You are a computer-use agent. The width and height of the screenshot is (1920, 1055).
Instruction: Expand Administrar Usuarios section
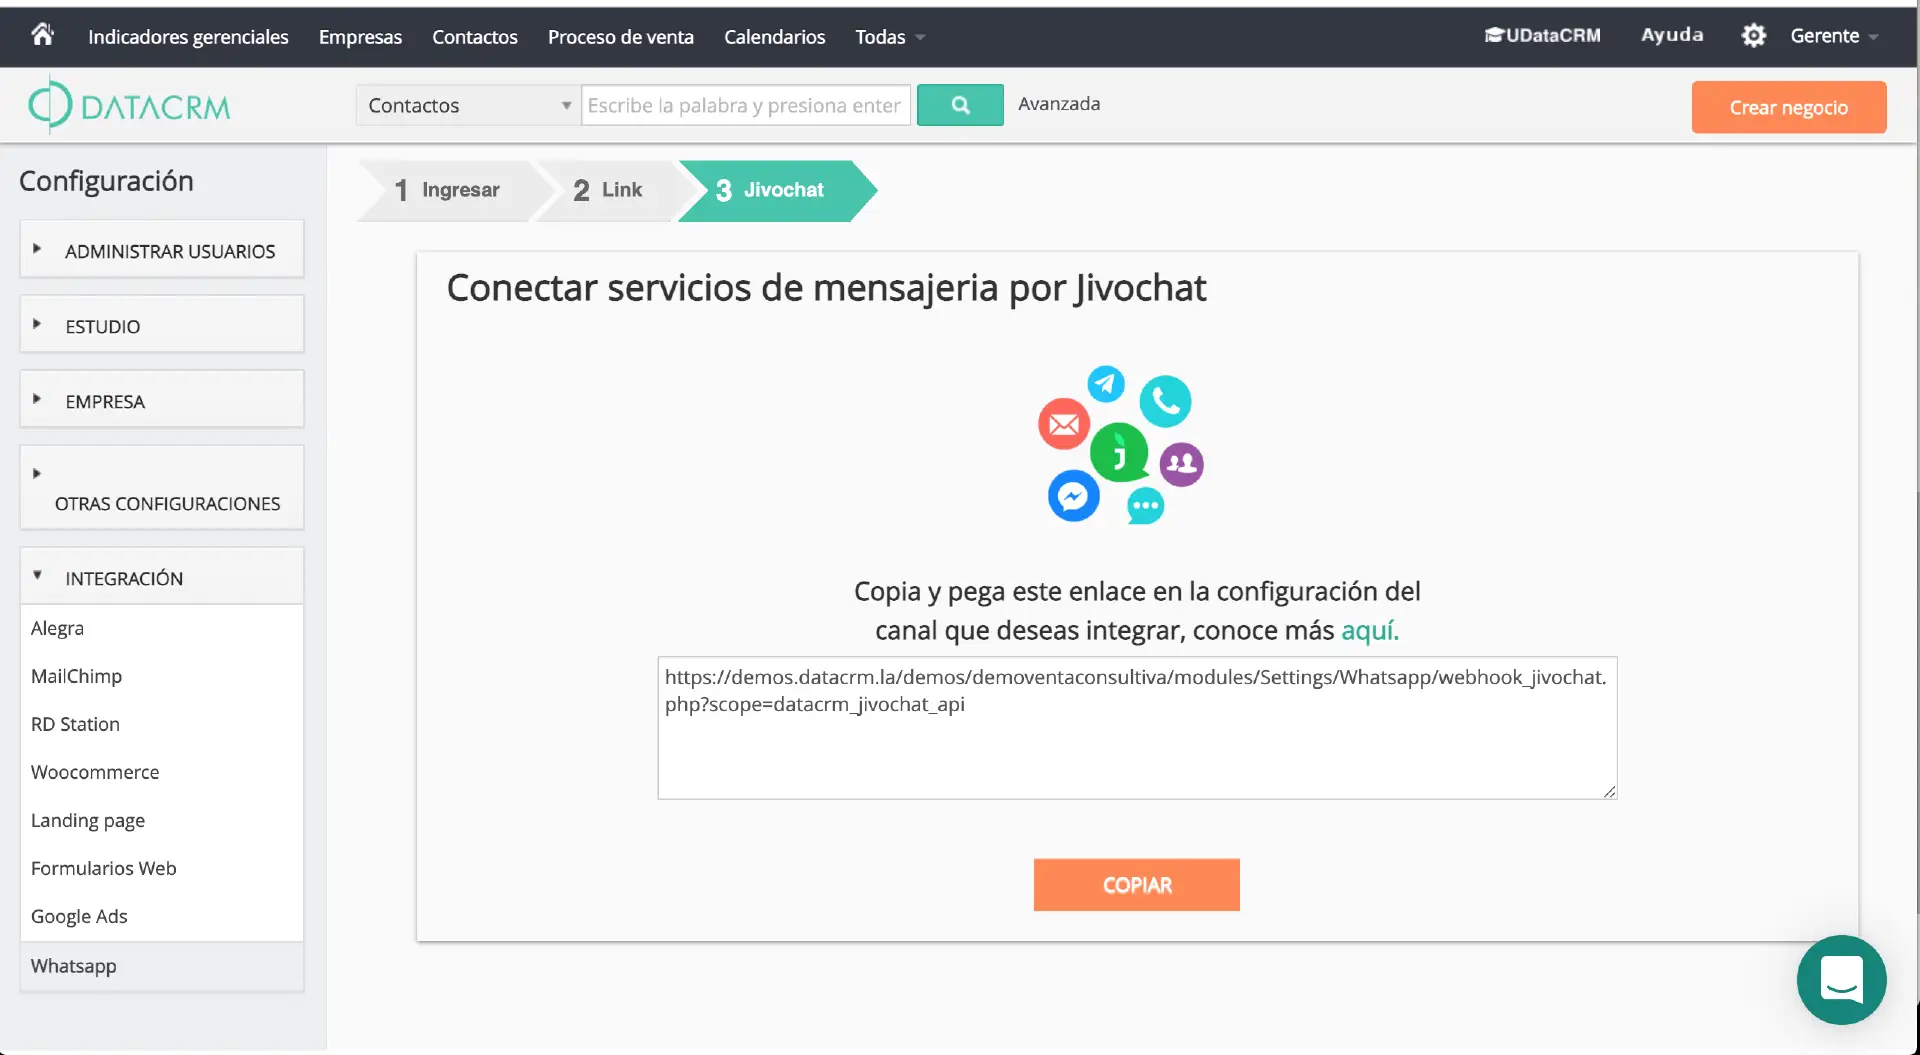pyautogui.click(x=162, y=249)
